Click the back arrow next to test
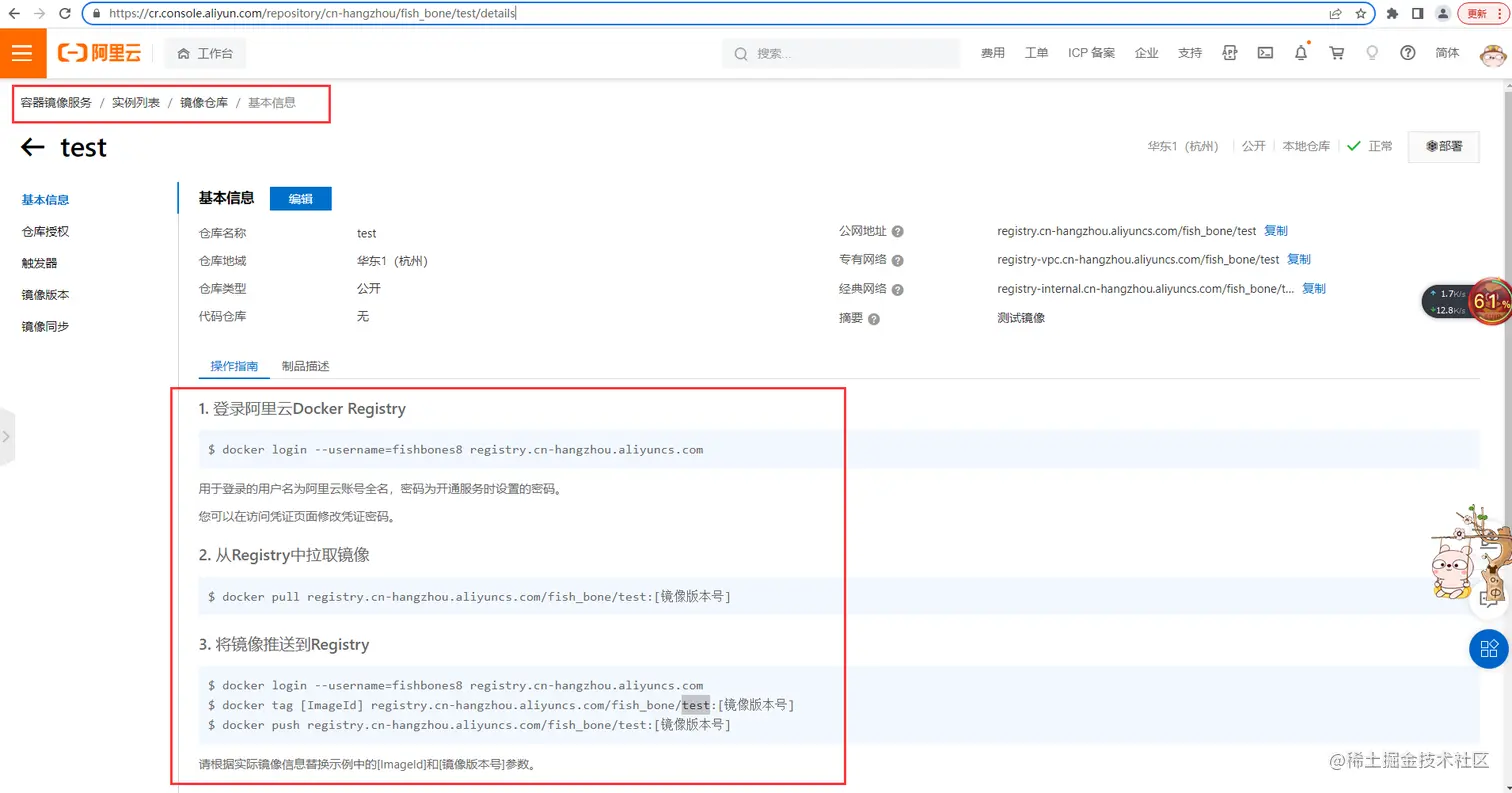1512x793 pixels. tap(33, 148)
